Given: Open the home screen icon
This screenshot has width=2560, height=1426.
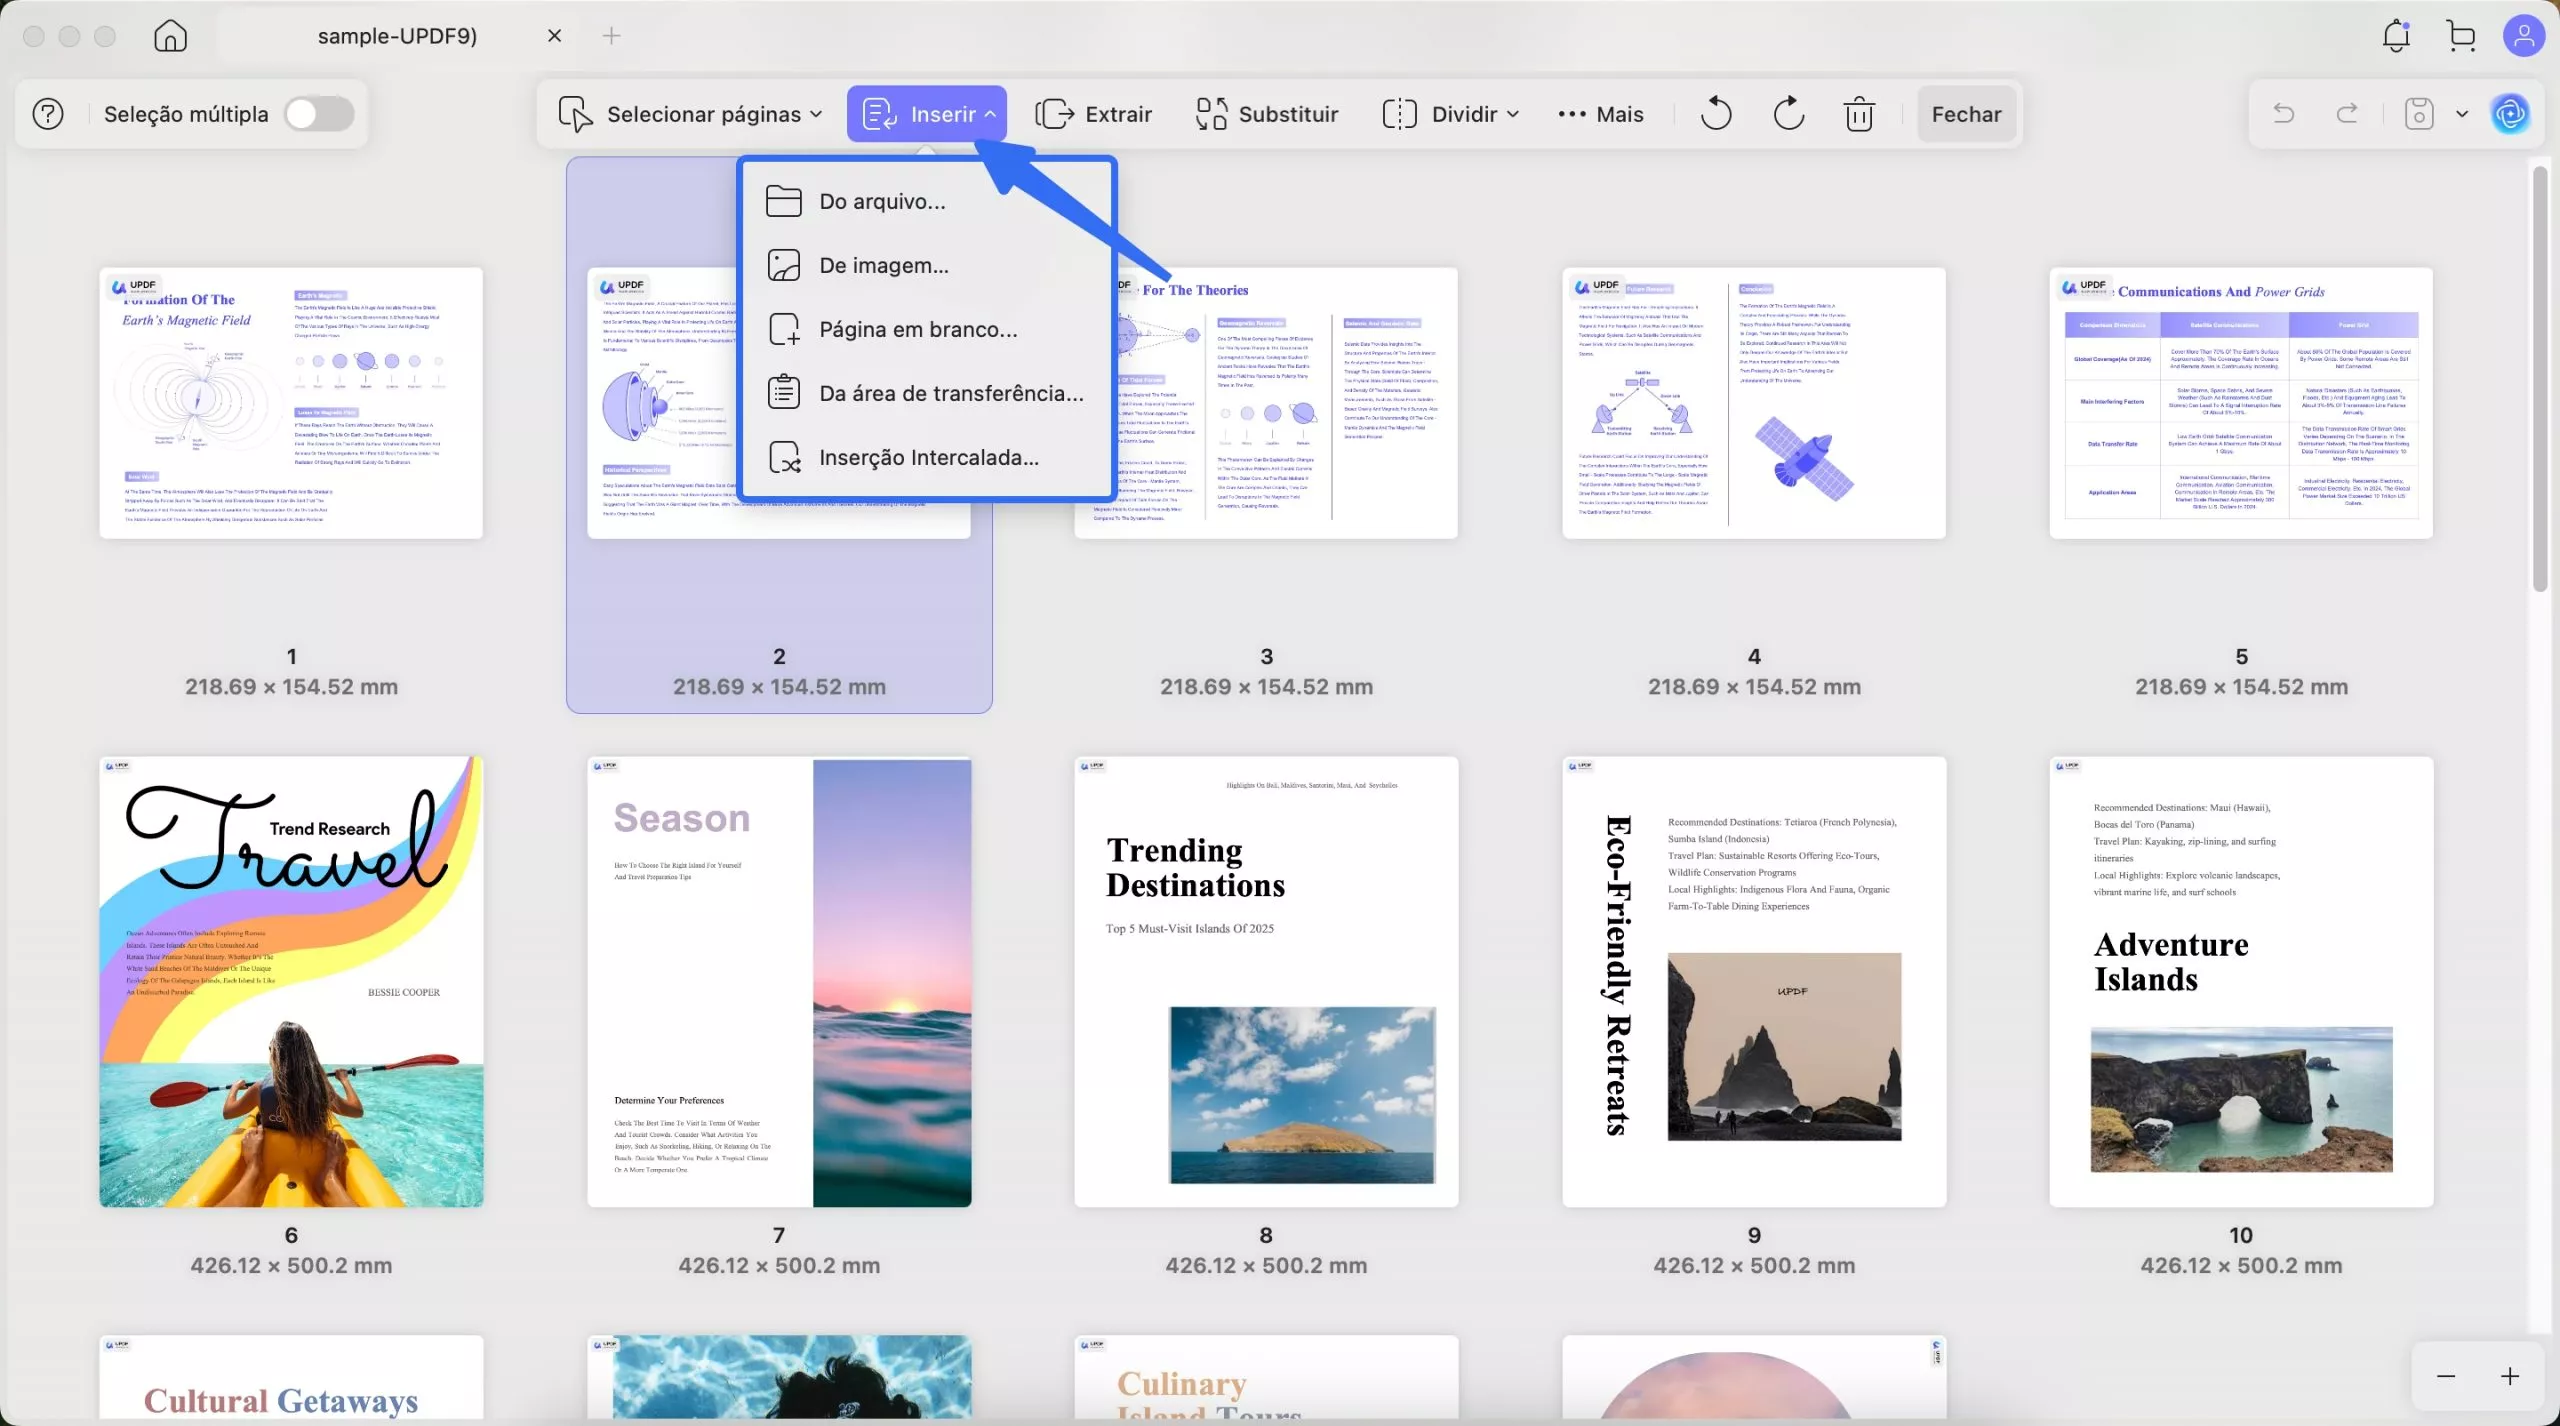Looking at the screenshot, I should [x=170, y=36].
